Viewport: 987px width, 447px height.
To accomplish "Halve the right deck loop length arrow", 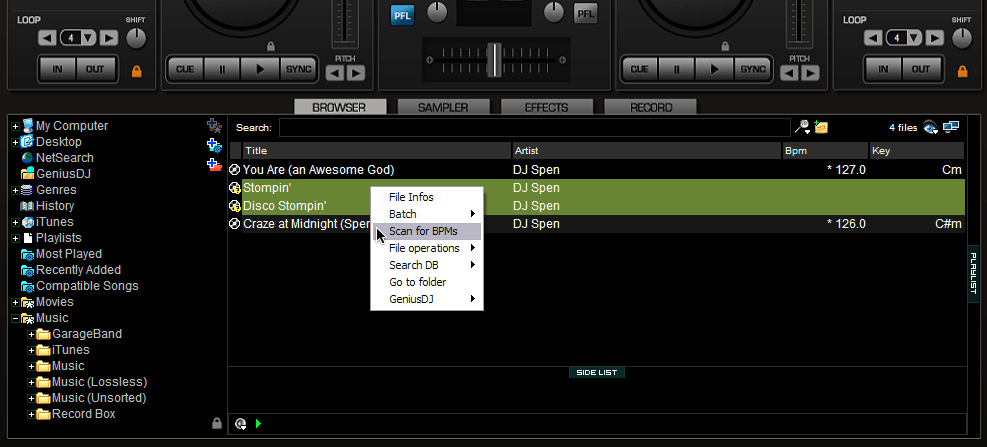I will coord(873,38).
